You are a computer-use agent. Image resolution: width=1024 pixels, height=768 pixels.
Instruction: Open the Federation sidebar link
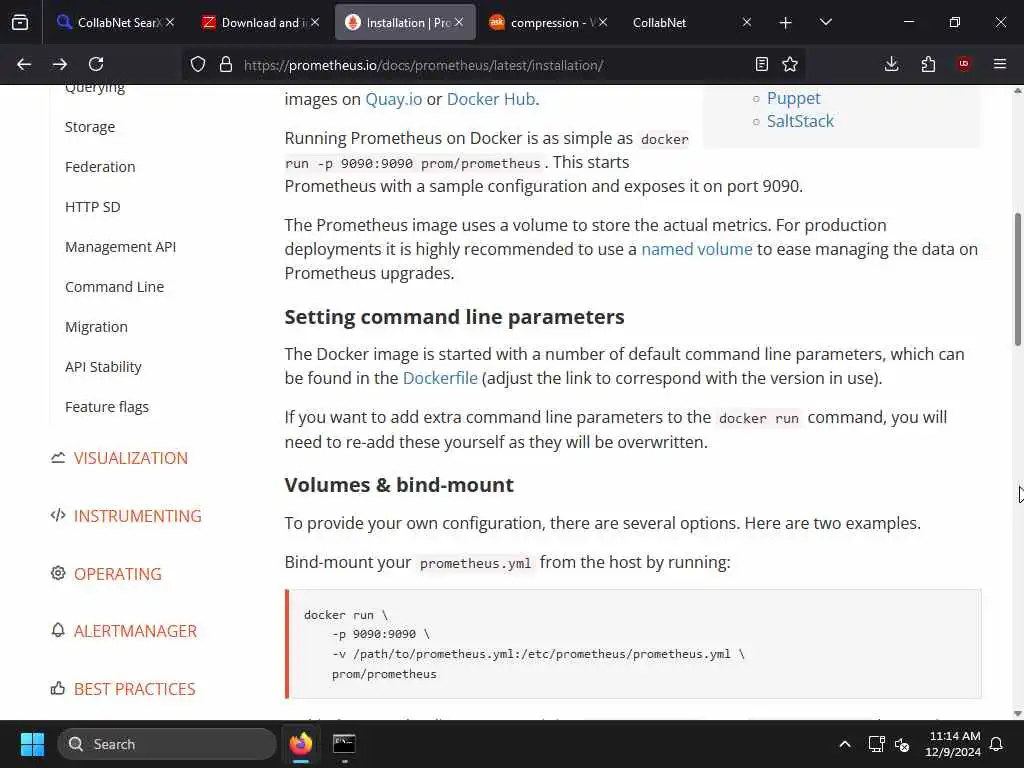pyautogui.click(x=100, y=167)
